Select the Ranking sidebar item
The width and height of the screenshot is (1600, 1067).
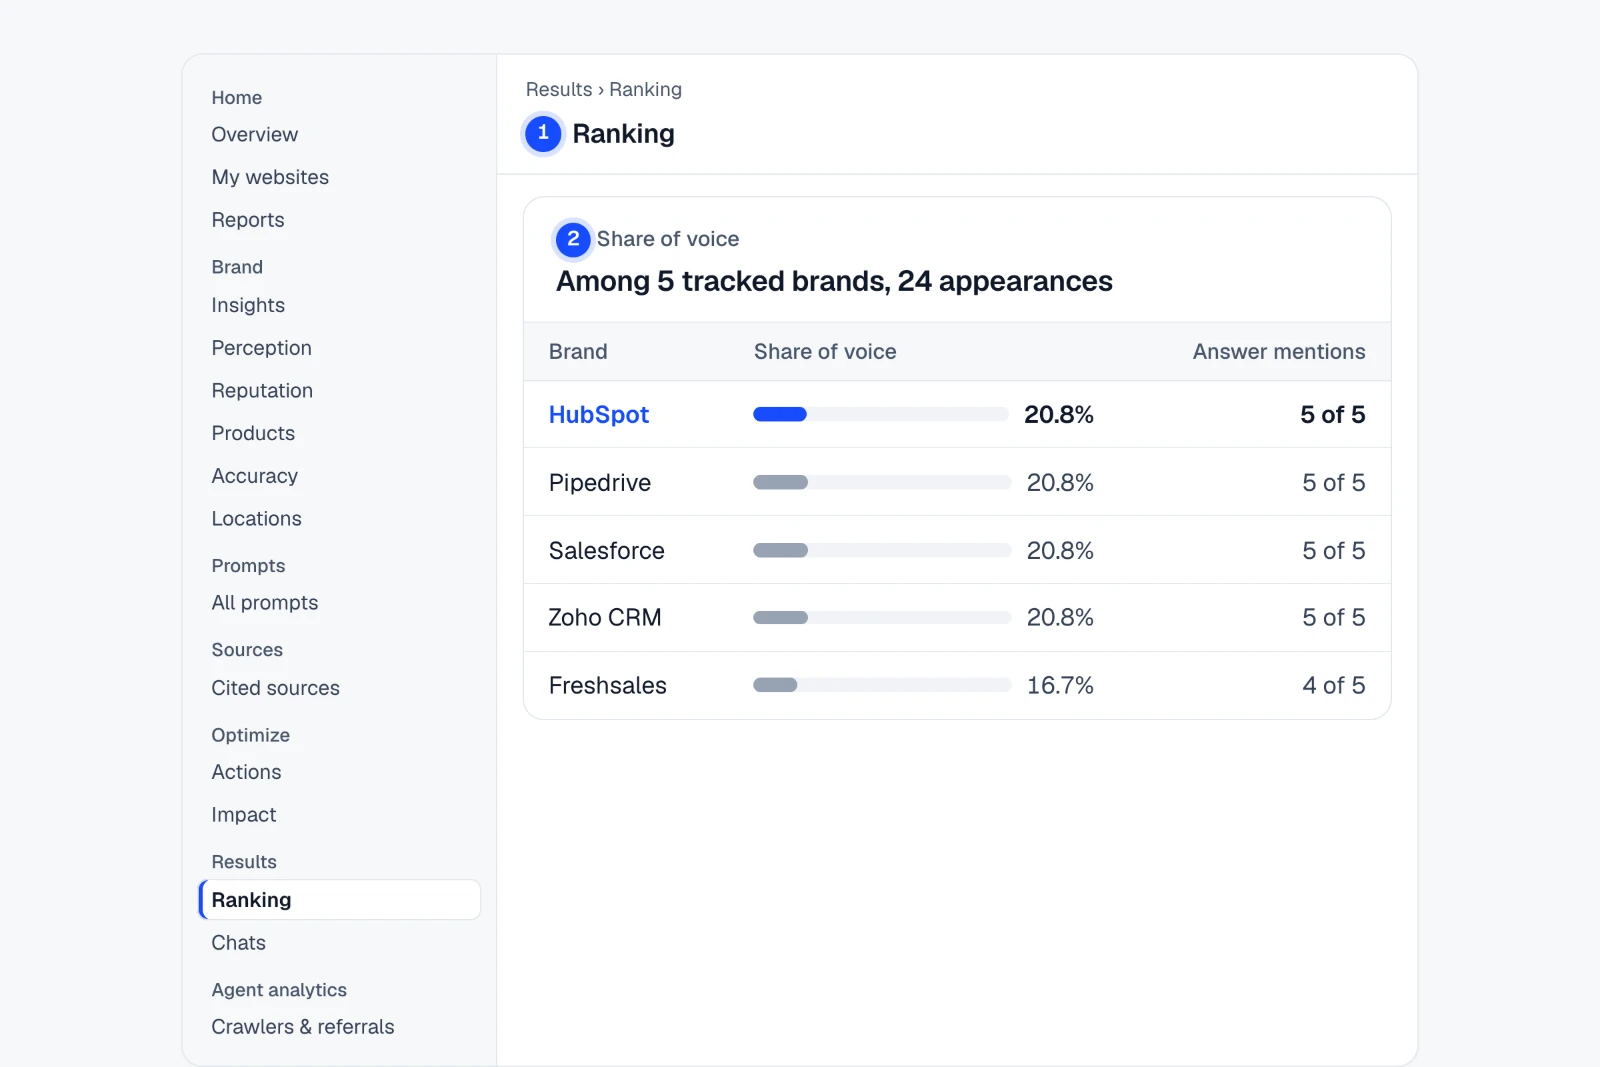pyautogui.click(x=340, y=900)
